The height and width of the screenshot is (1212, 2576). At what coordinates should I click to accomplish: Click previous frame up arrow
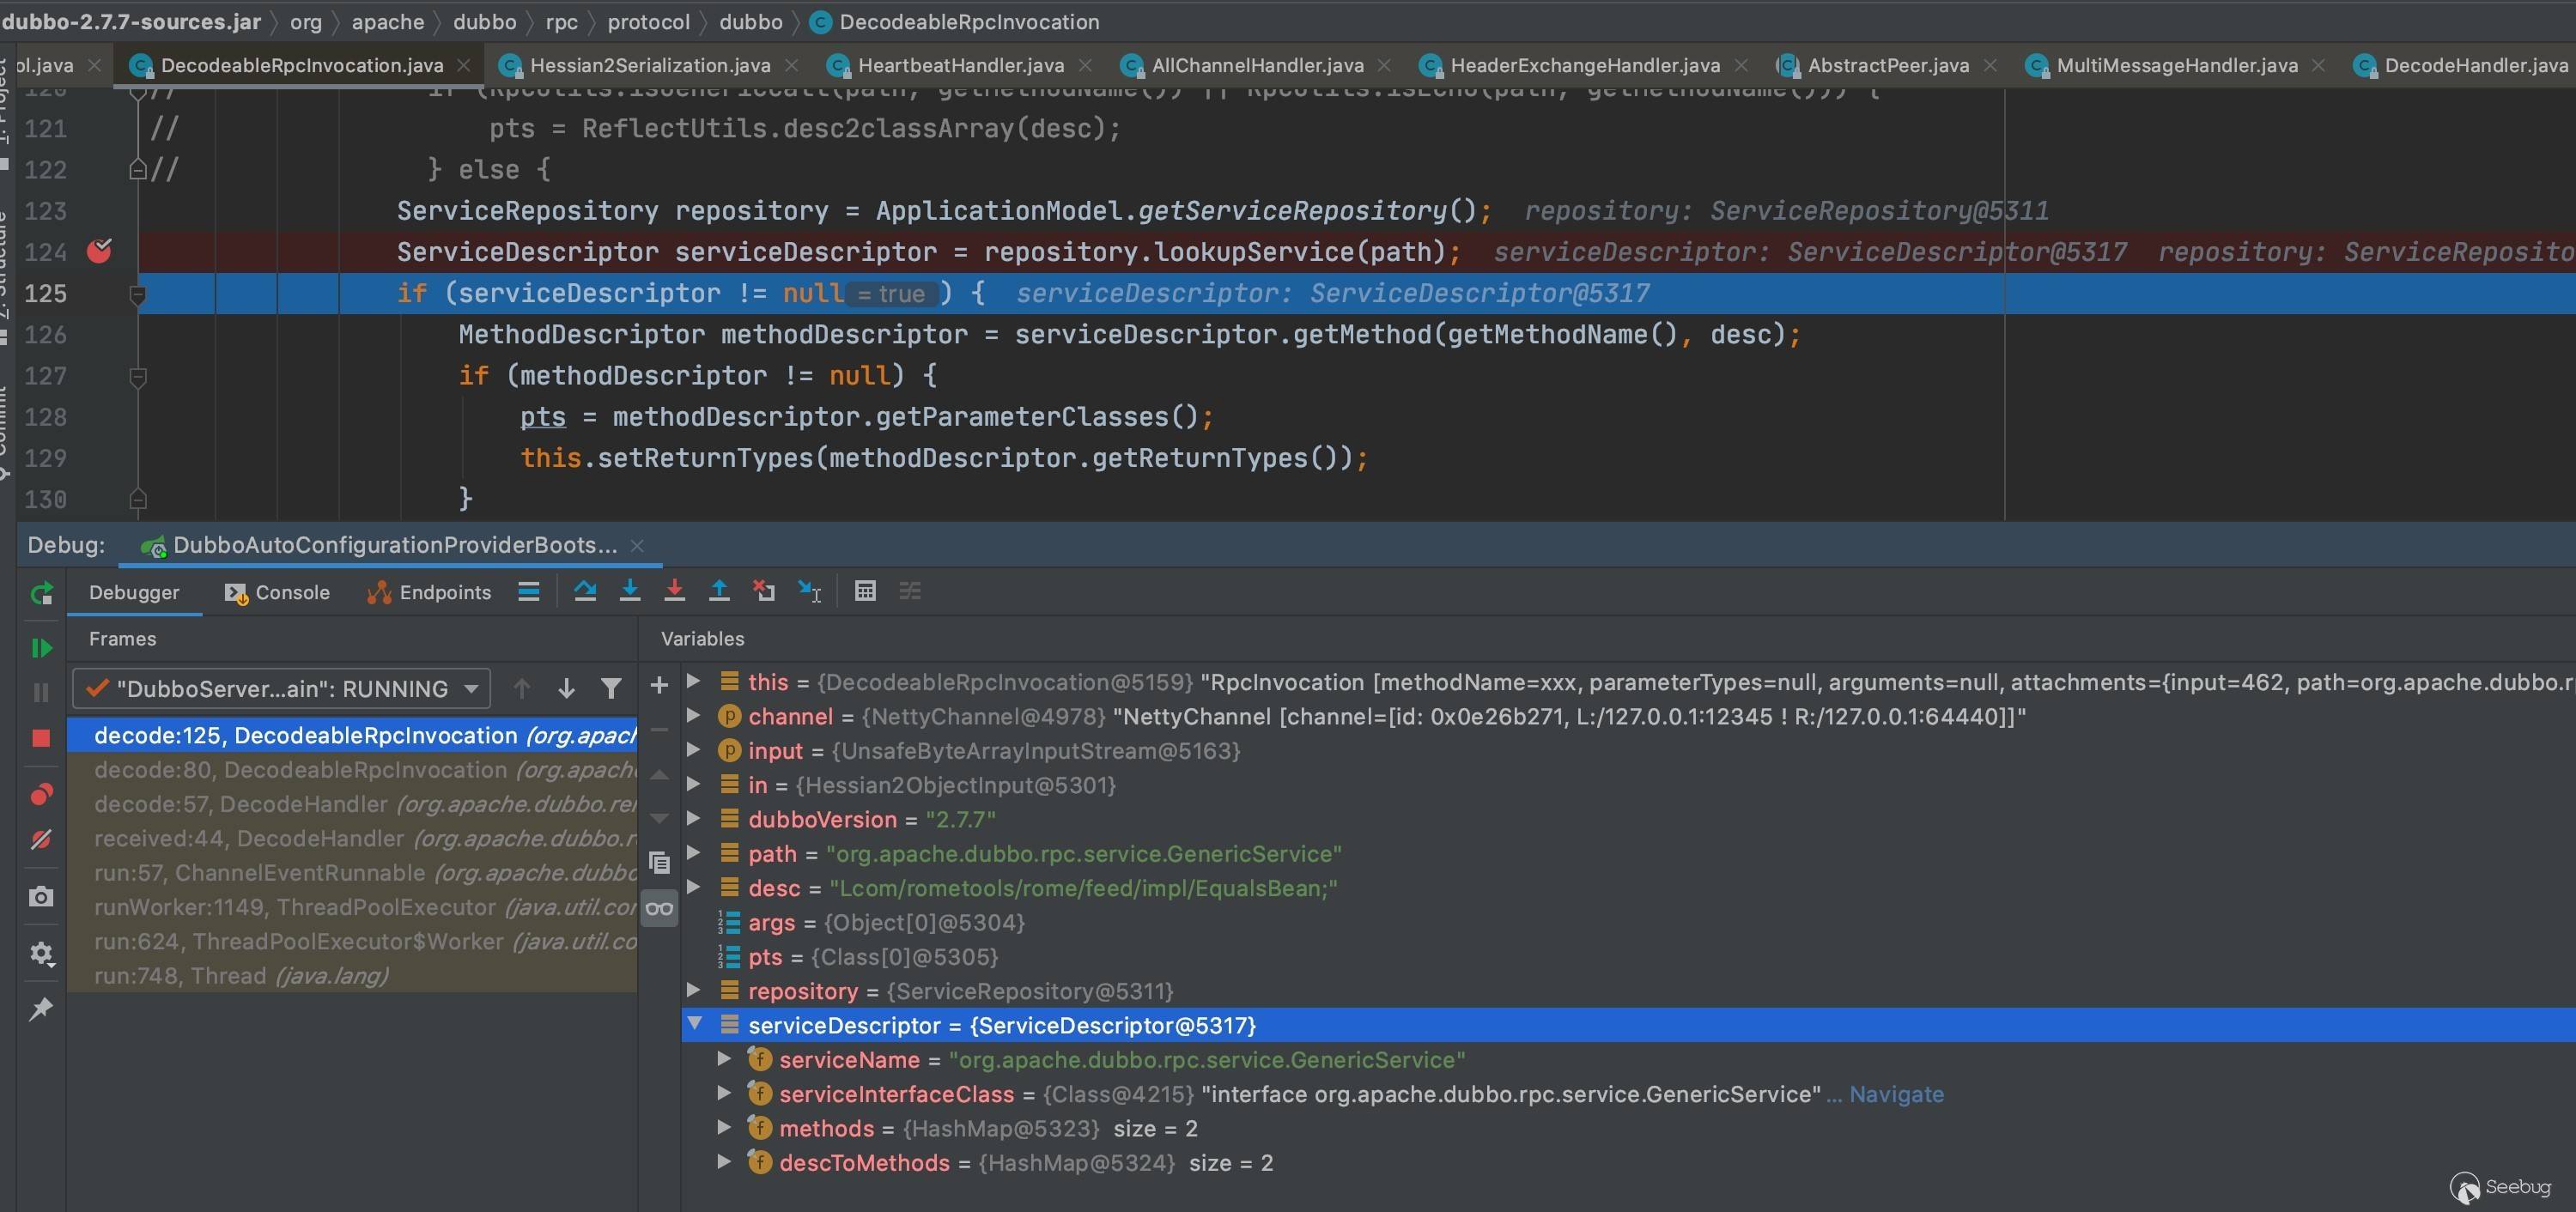[x=522, y=688]
